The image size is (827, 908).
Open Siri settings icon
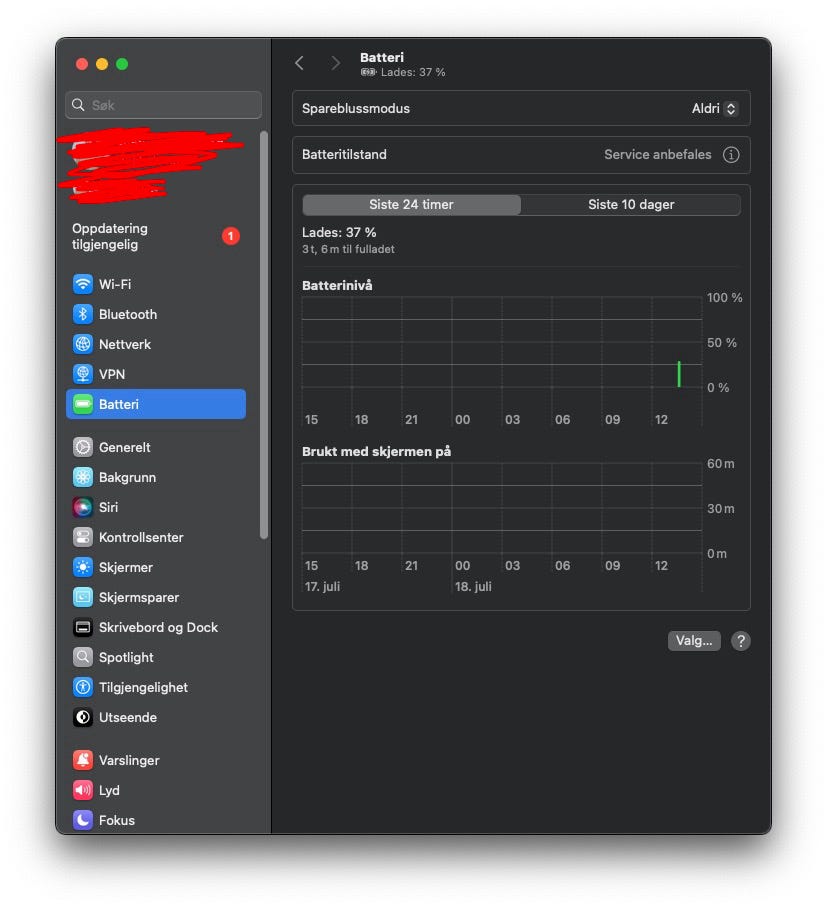pyautogui.click(x=83, y=507)
